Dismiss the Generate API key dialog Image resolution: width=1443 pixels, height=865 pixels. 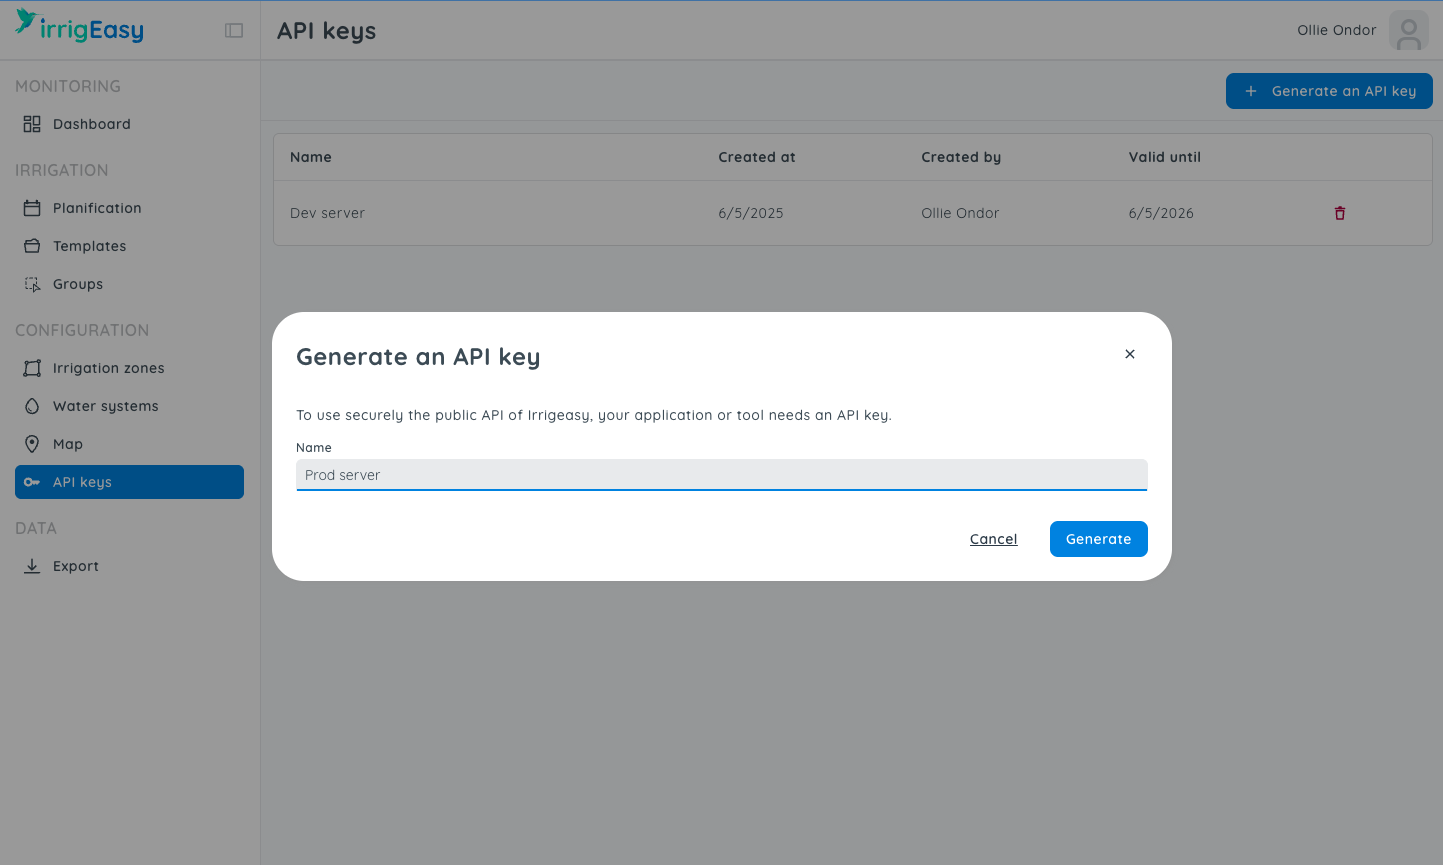1129,354
